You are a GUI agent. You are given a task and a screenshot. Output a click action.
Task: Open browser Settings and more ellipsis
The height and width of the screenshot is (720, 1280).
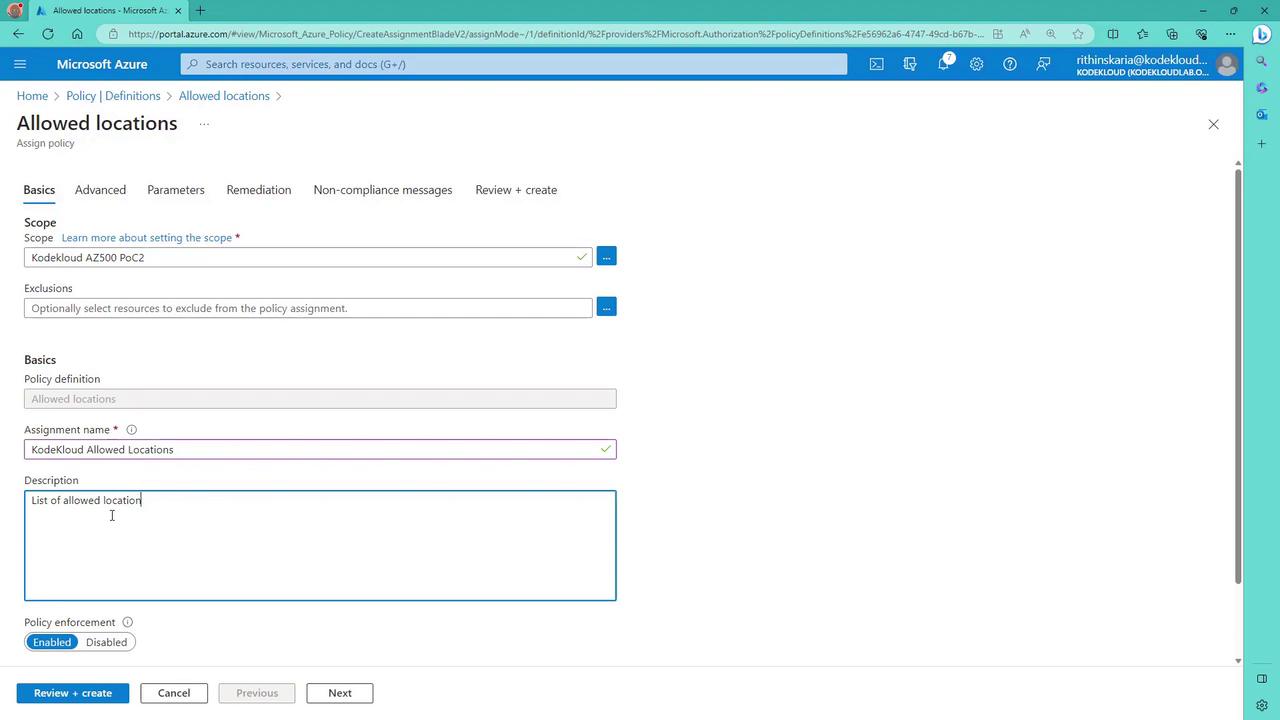tap(1231, 33)
